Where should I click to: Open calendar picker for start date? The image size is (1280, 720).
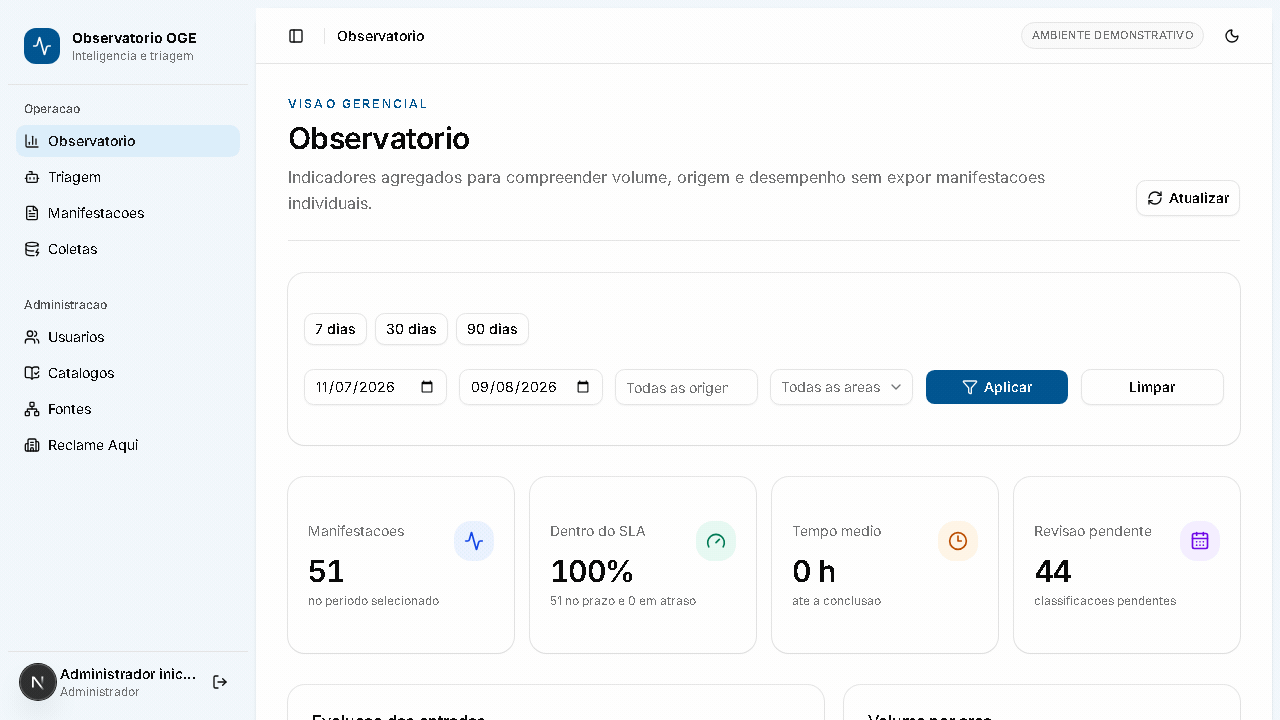427,387
